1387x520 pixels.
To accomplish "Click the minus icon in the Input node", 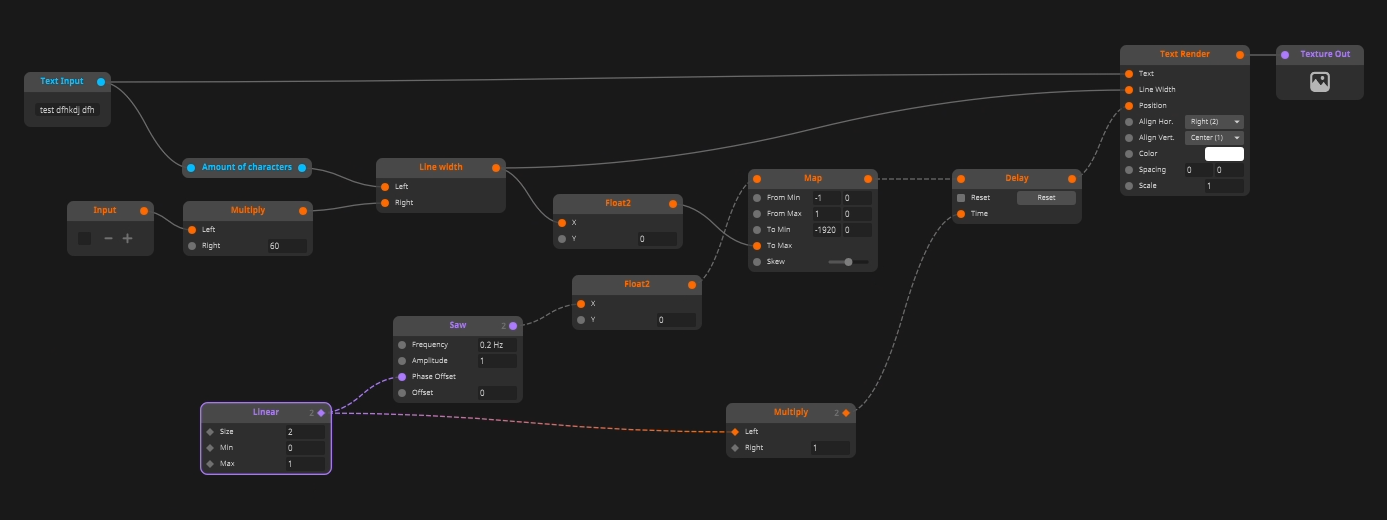I will tap(108, 238).
